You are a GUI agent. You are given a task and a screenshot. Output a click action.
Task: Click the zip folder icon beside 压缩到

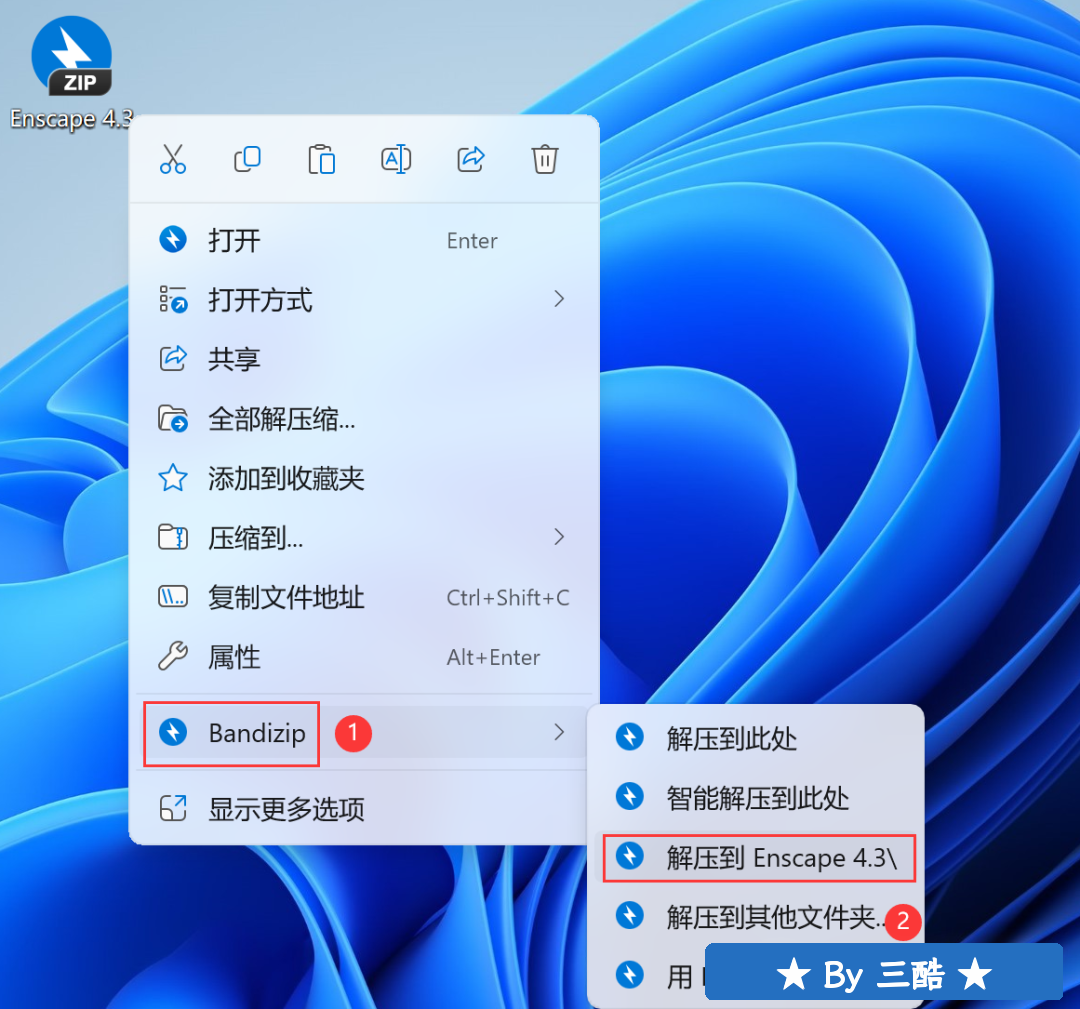pos(173,537)
